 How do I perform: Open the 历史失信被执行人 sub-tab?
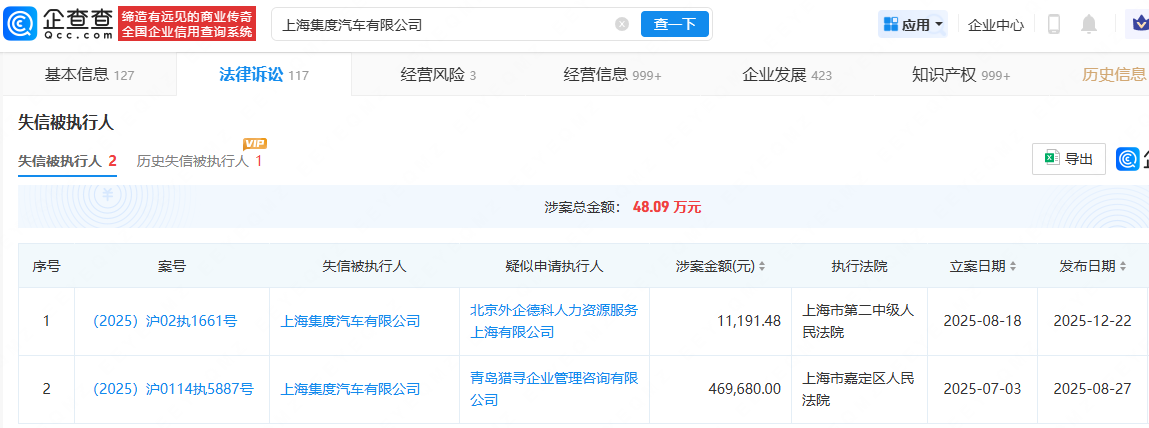coord(199,161)
